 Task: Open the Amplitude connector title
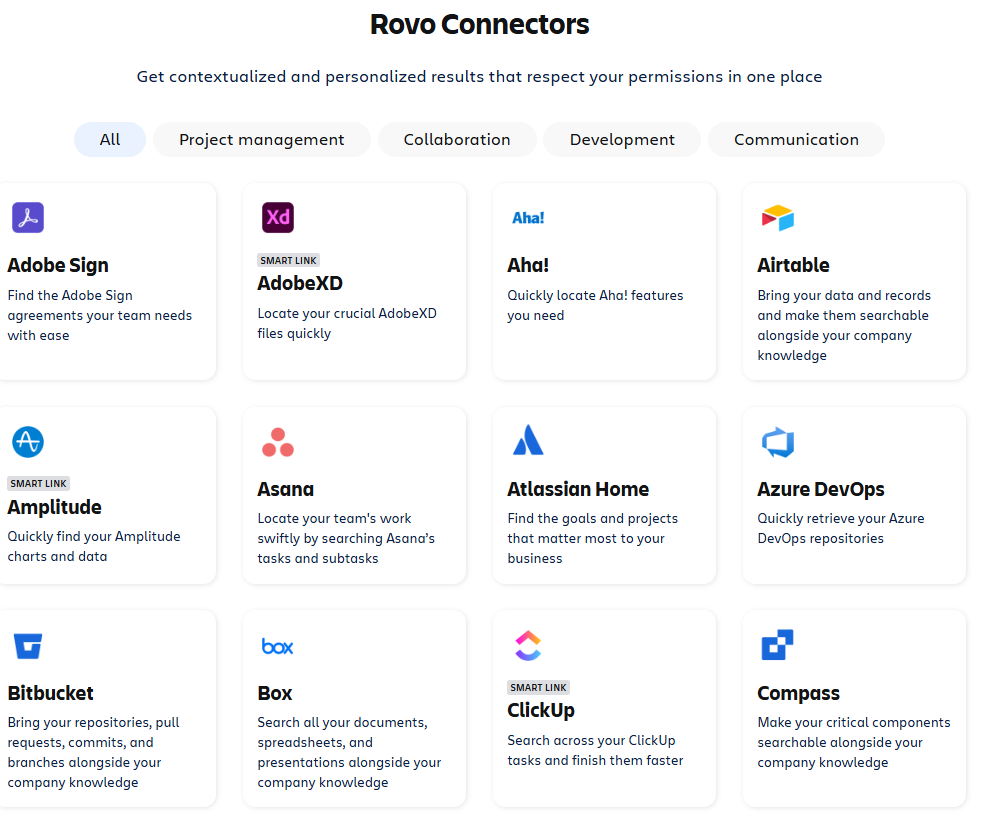pyautogui.click(x=54, y=507)
